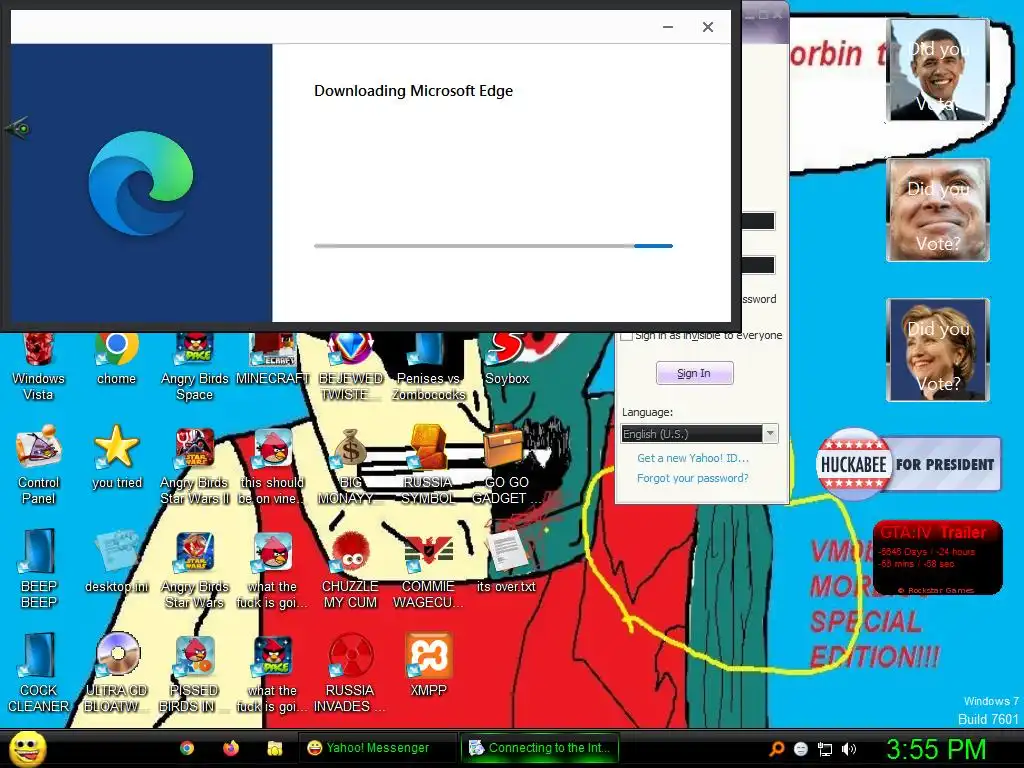The width and height of the screenshot is (1024, 768).
Task: Minimize the Microsoft Edge installer window
Action: (x=668, y=27)
